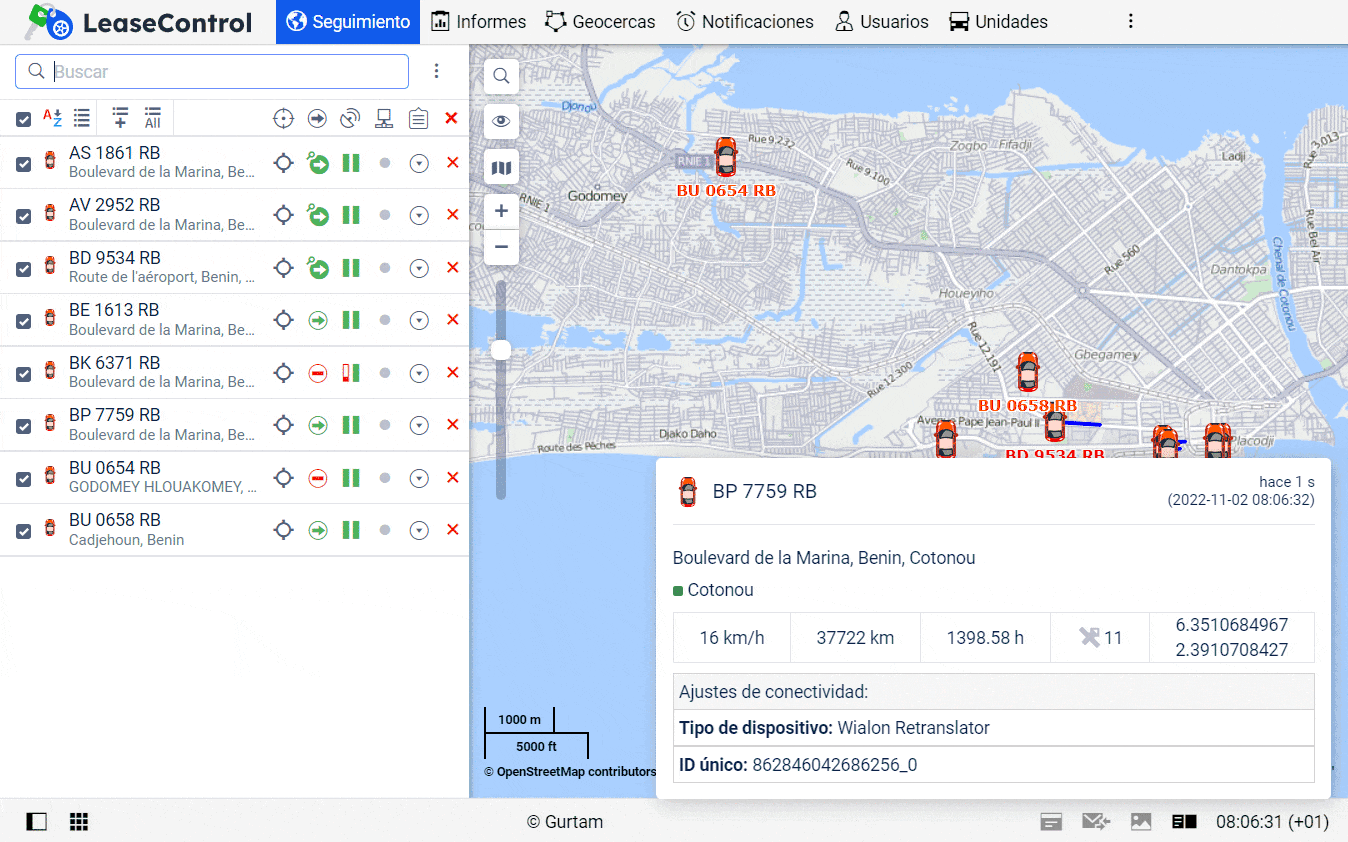Click the crosshair icon for AS 1861 RB
The width and height of the screenshot is (1348, 842).
pyautogui.click(x=284, y=163)
